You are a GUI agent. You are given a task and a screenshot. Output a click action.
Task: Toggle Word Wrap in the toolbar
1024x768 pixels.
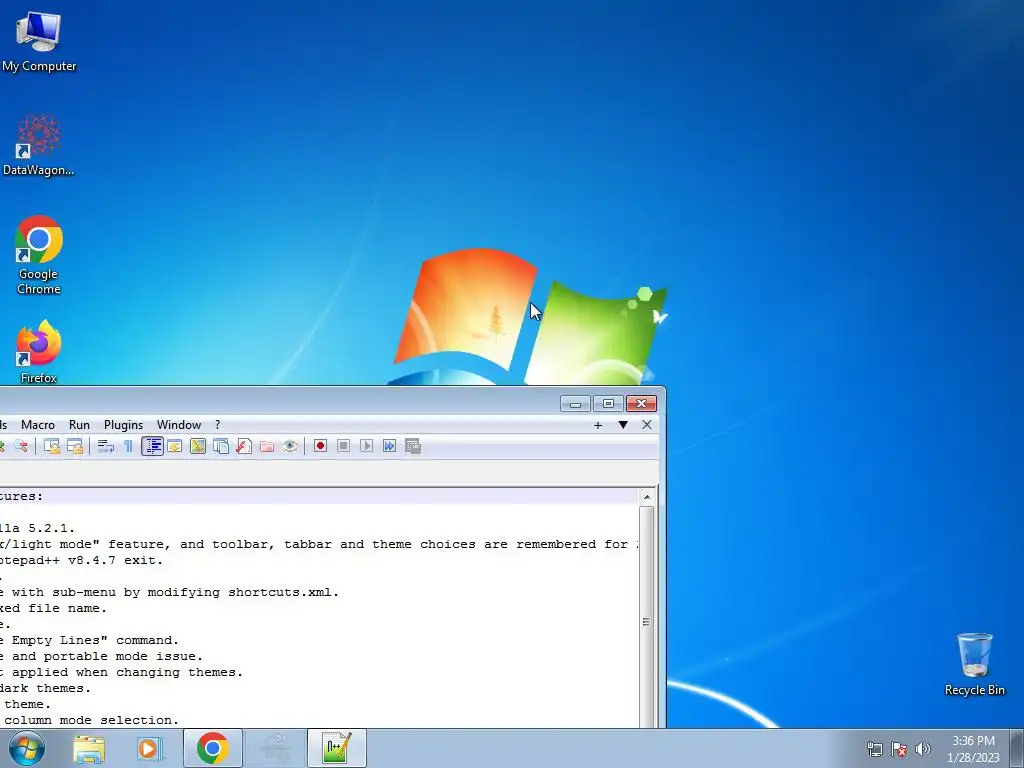[105, 446]
